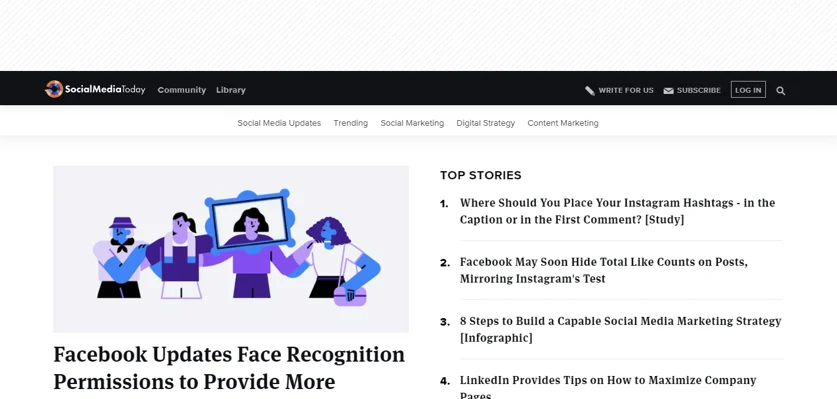Open Content Marketing category

coord(563,123)
